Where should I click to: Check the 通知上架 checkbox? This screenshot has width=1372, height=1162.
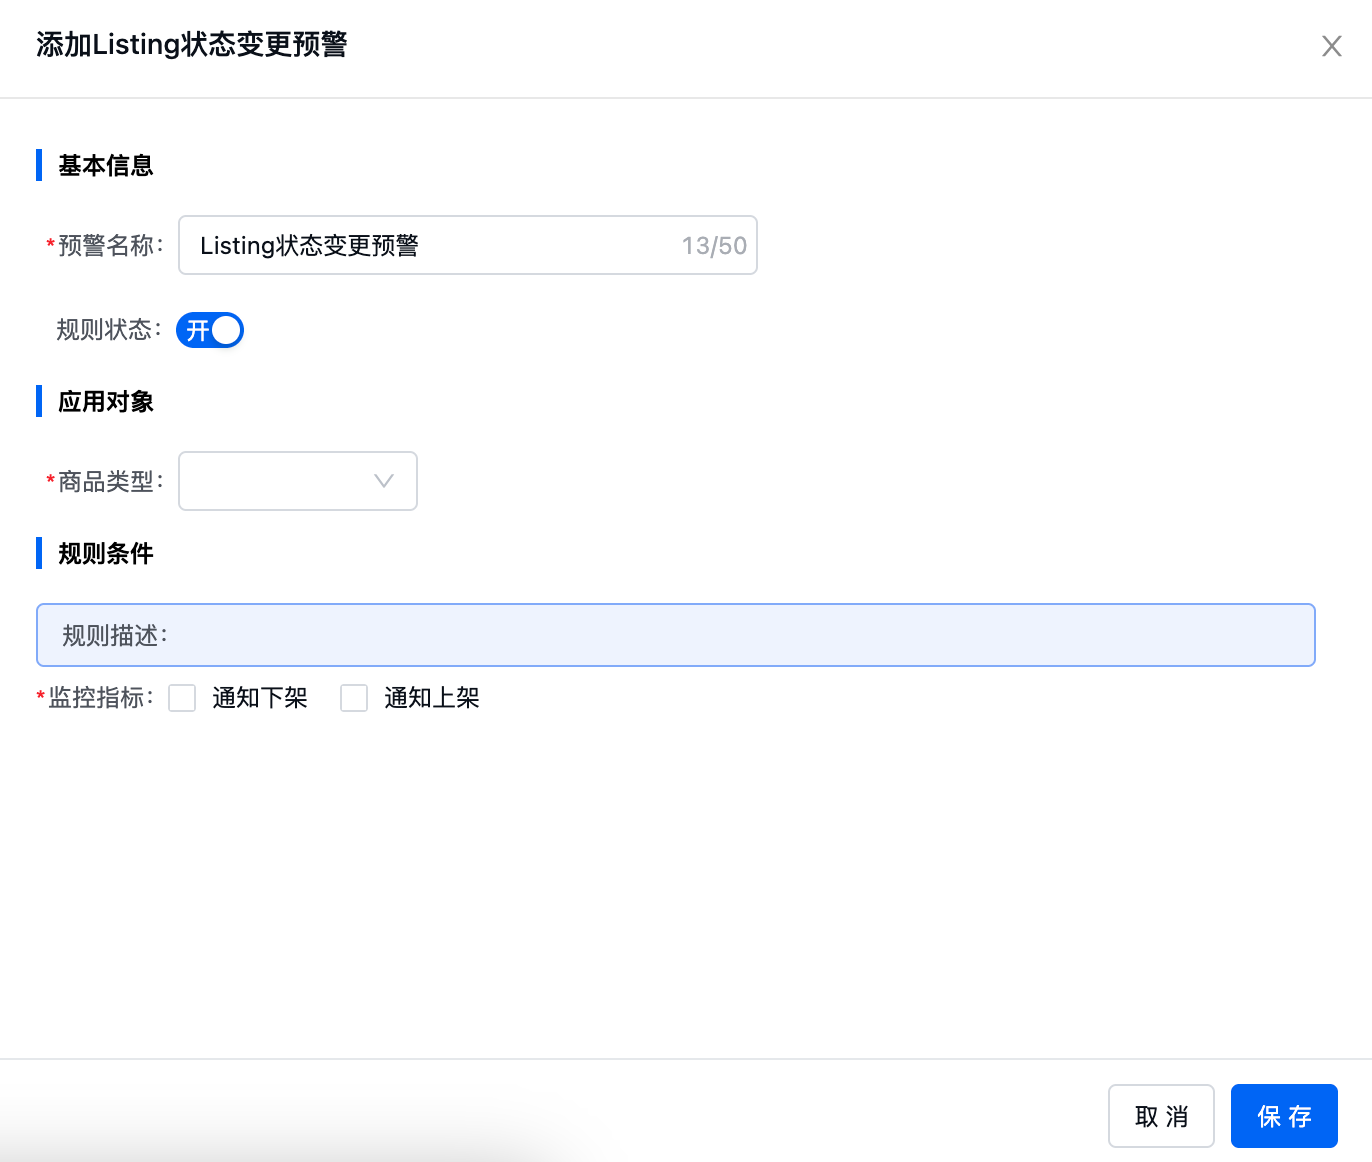(x=354, y=698)
